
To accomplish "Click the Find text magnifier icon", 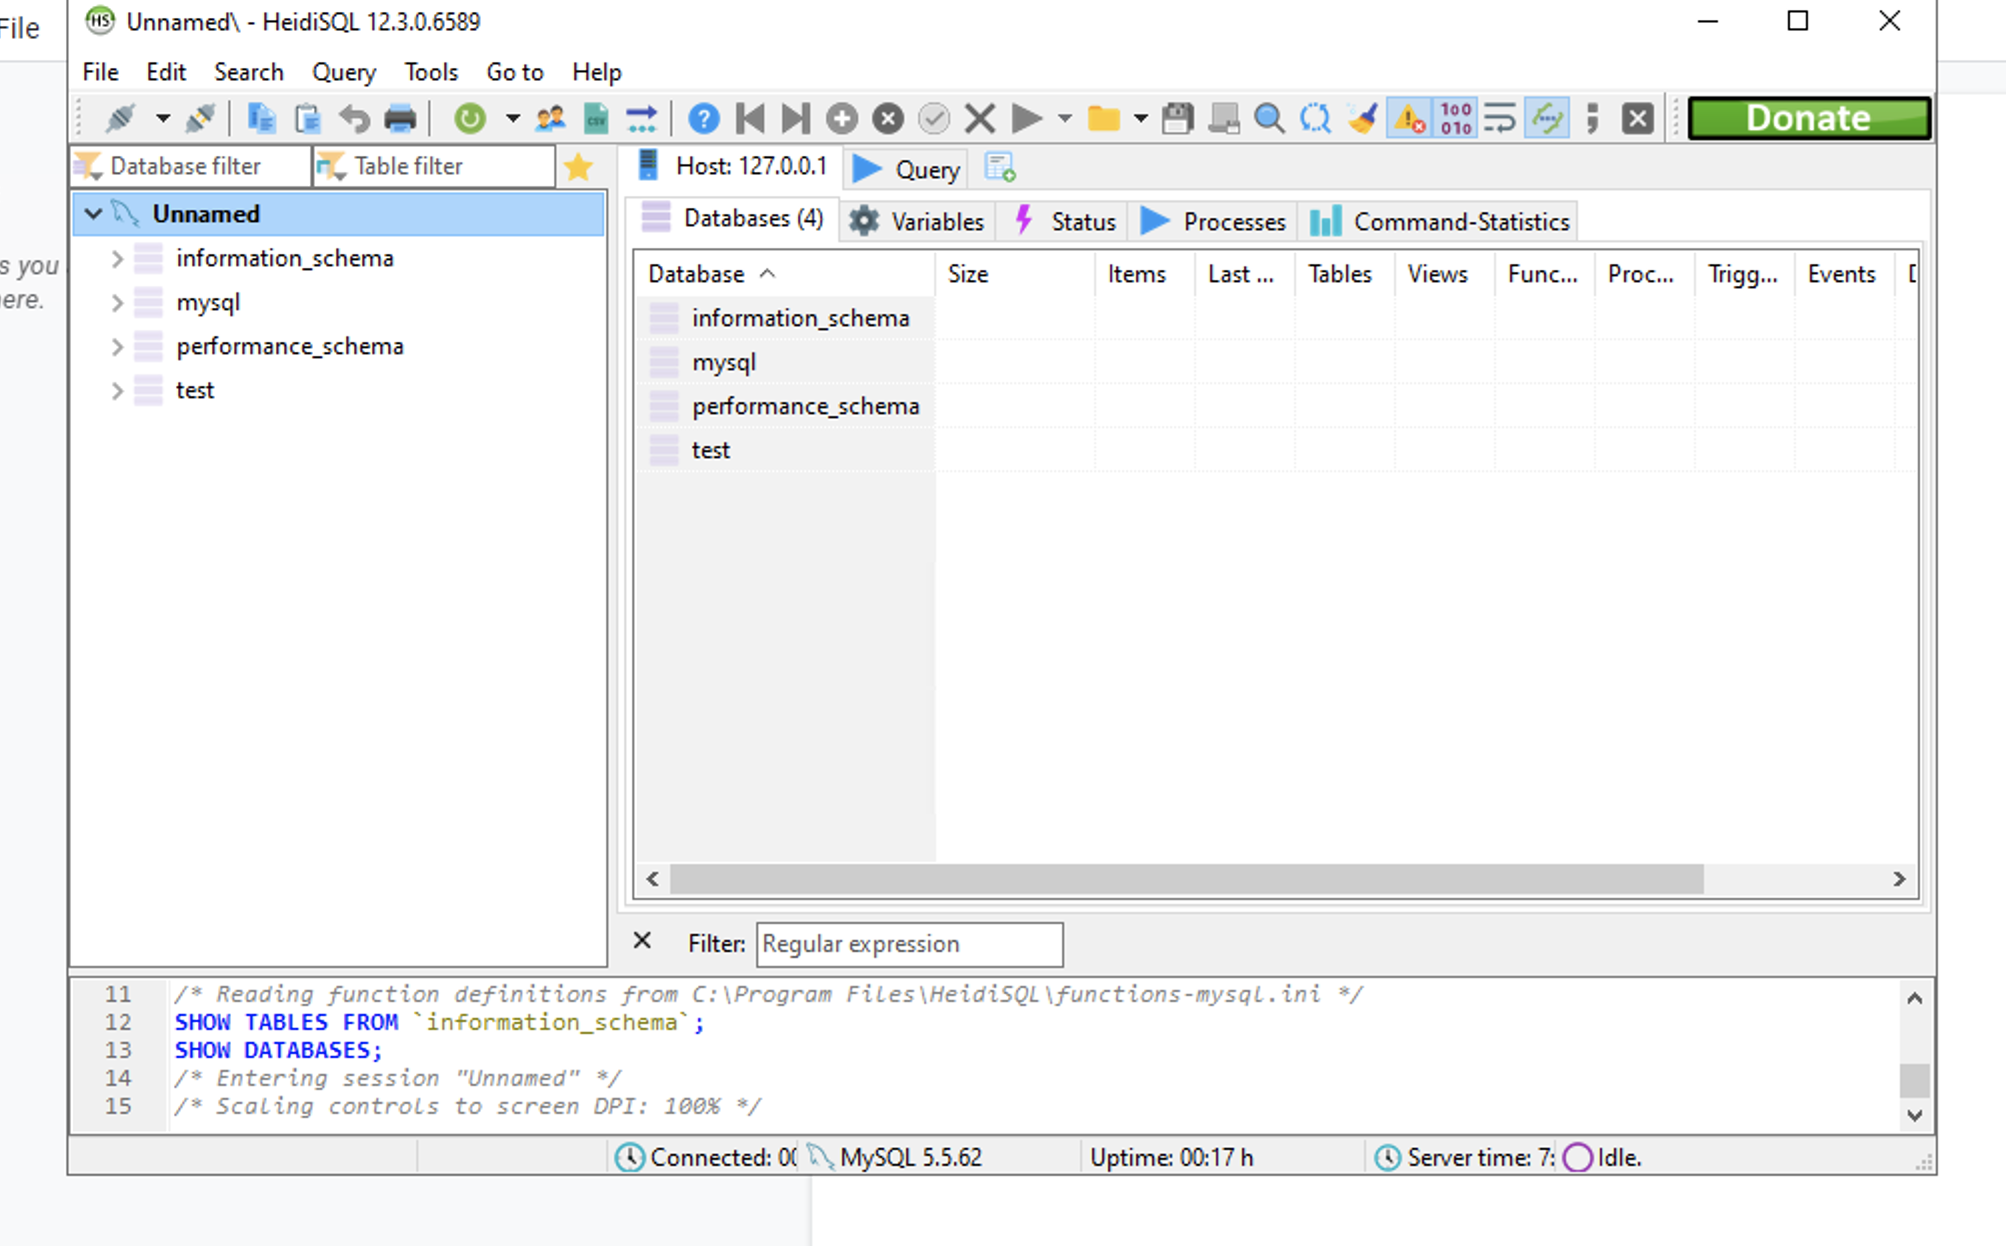I will [1270, 117].
